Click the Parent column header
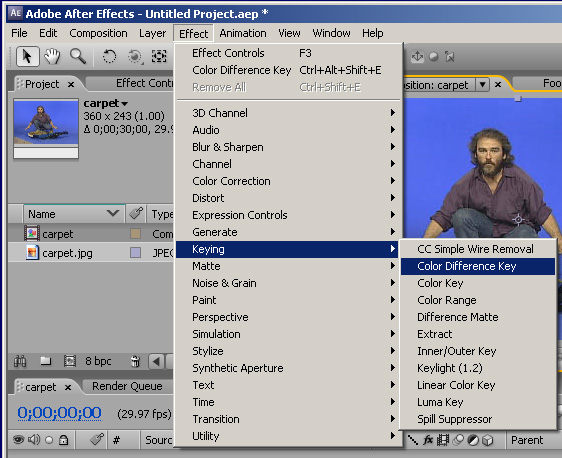Viewport: 562px width, 458px height. [x=527, y=440]
